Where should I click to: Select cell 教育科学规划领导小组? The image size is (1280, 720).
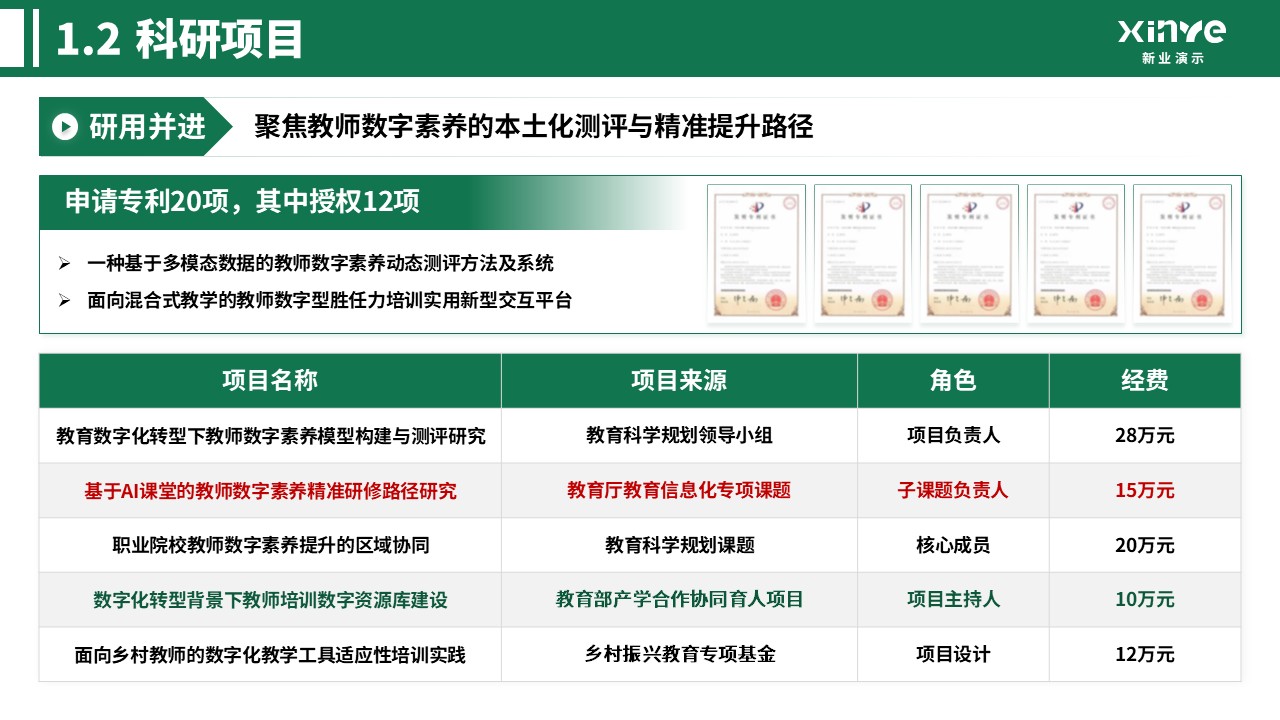(679, 436)
